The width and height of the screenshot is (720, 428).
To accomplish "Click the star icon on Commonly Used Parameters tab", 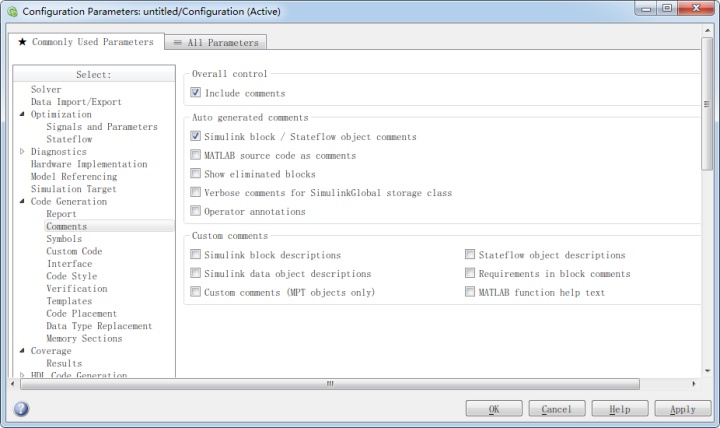I will [22, 42].
